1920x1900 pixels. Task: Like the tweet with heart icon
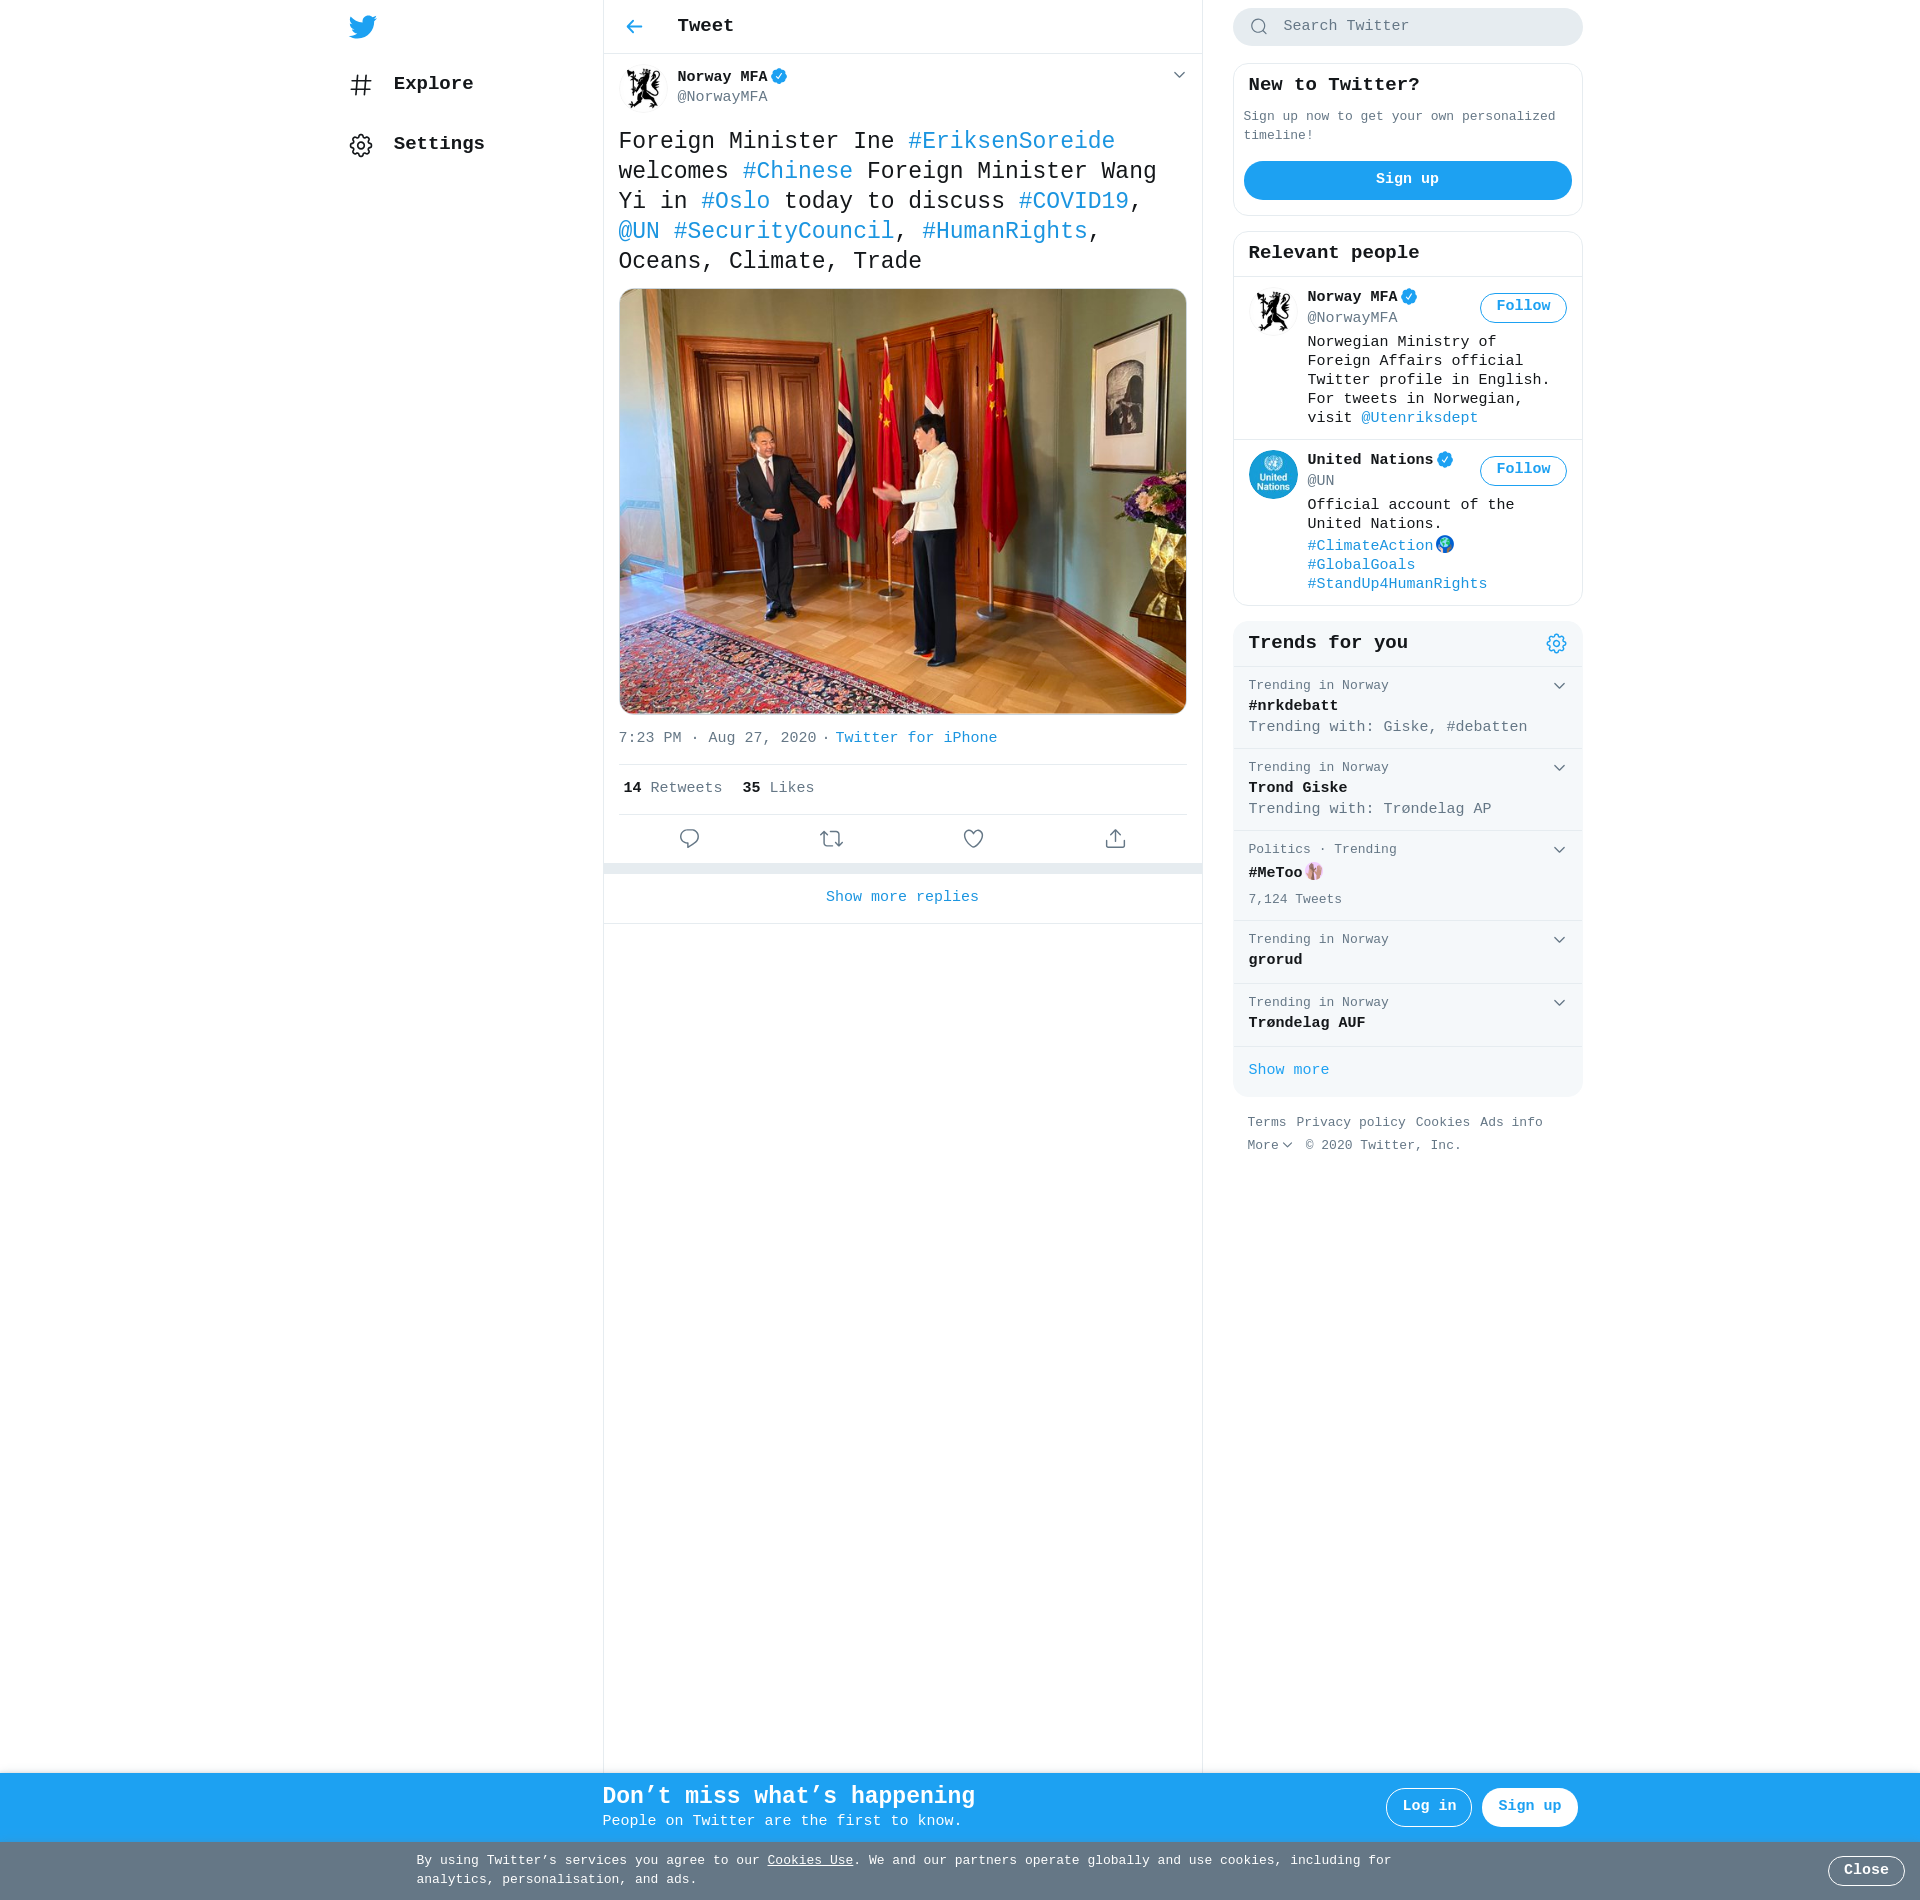[x=973, y=839]
